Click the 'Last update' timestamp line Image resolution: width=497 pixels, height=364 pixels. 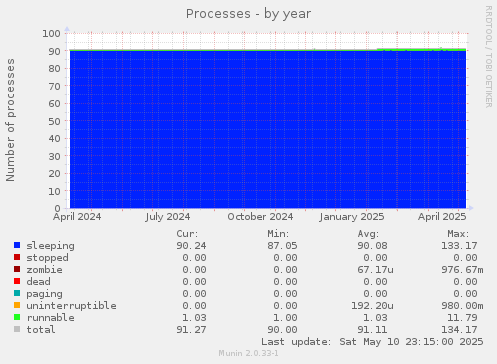click(372, 342)
